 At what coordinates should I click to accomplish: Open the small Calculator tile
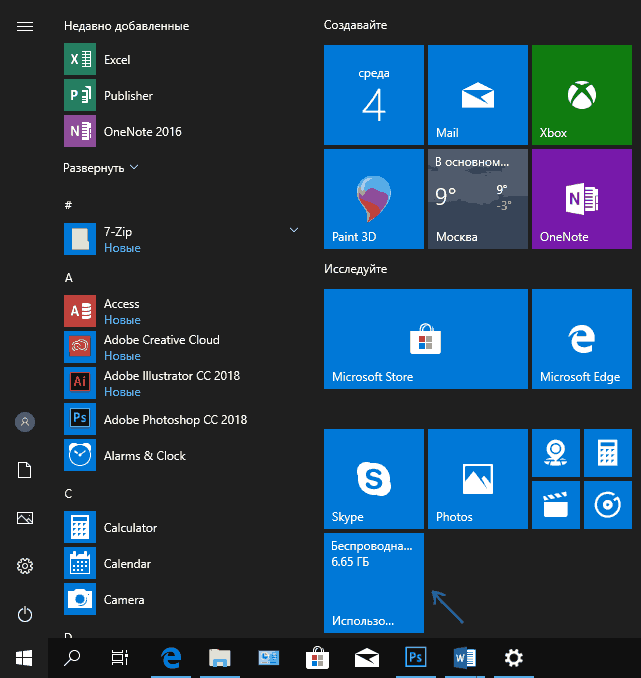click(608, 453)
